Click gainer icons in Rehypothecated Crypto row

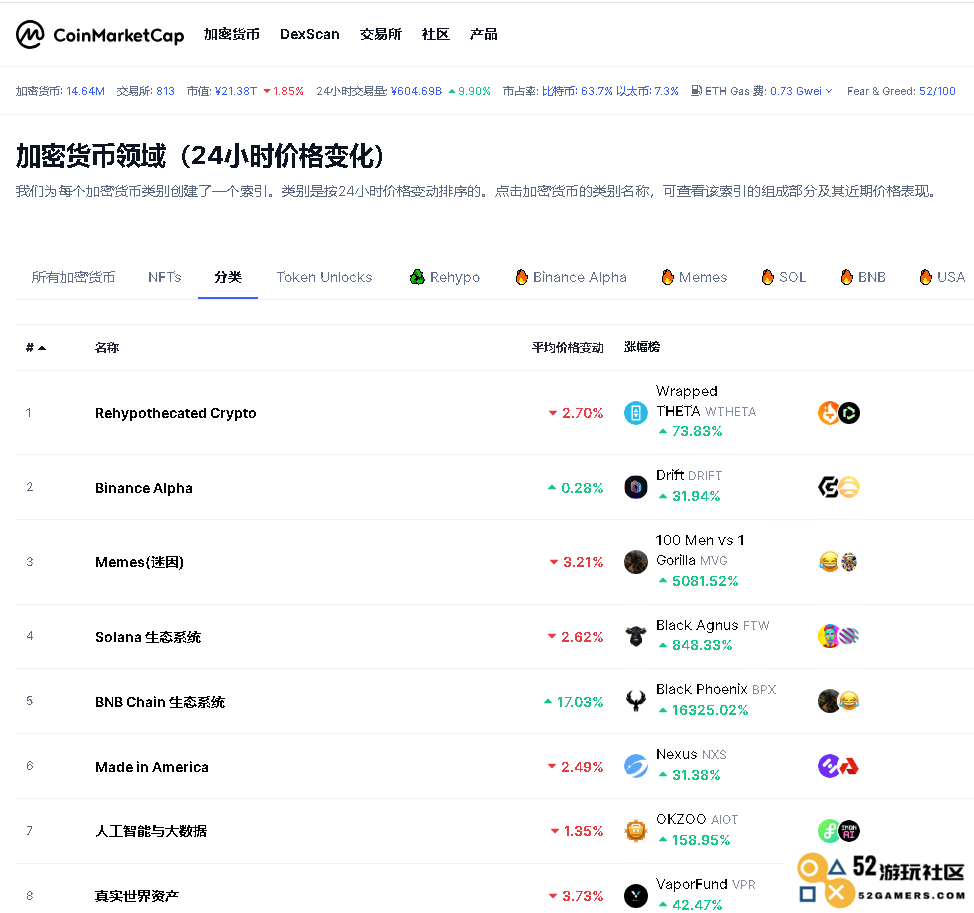[839, 412]
